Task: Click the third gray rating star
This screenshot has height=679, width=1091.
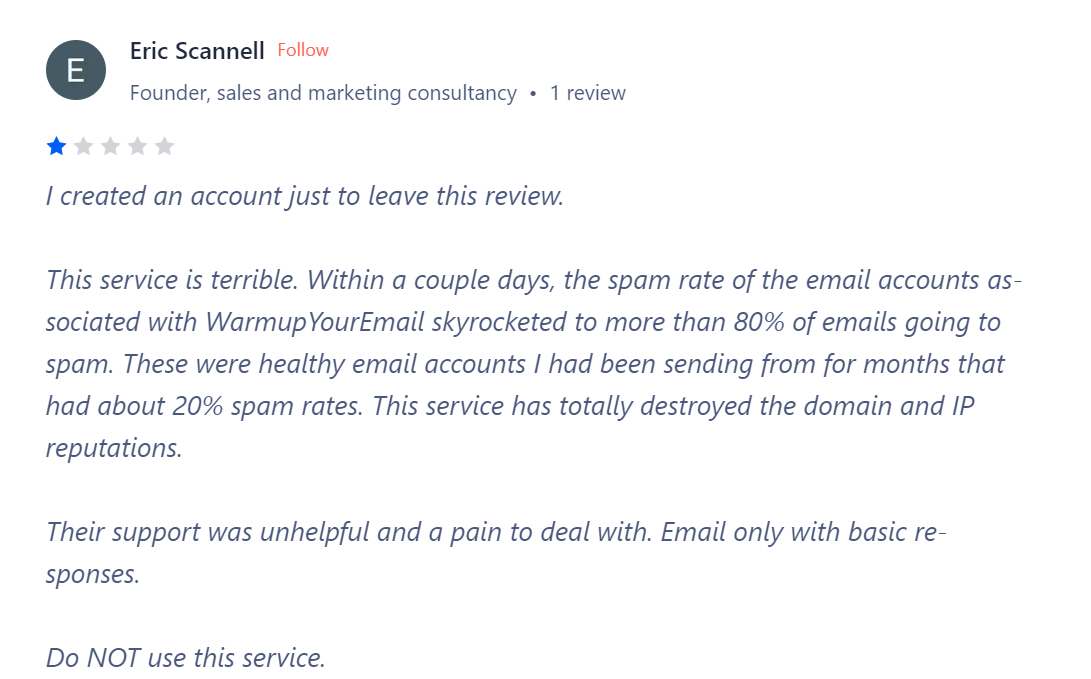Action: pos(111,147)
